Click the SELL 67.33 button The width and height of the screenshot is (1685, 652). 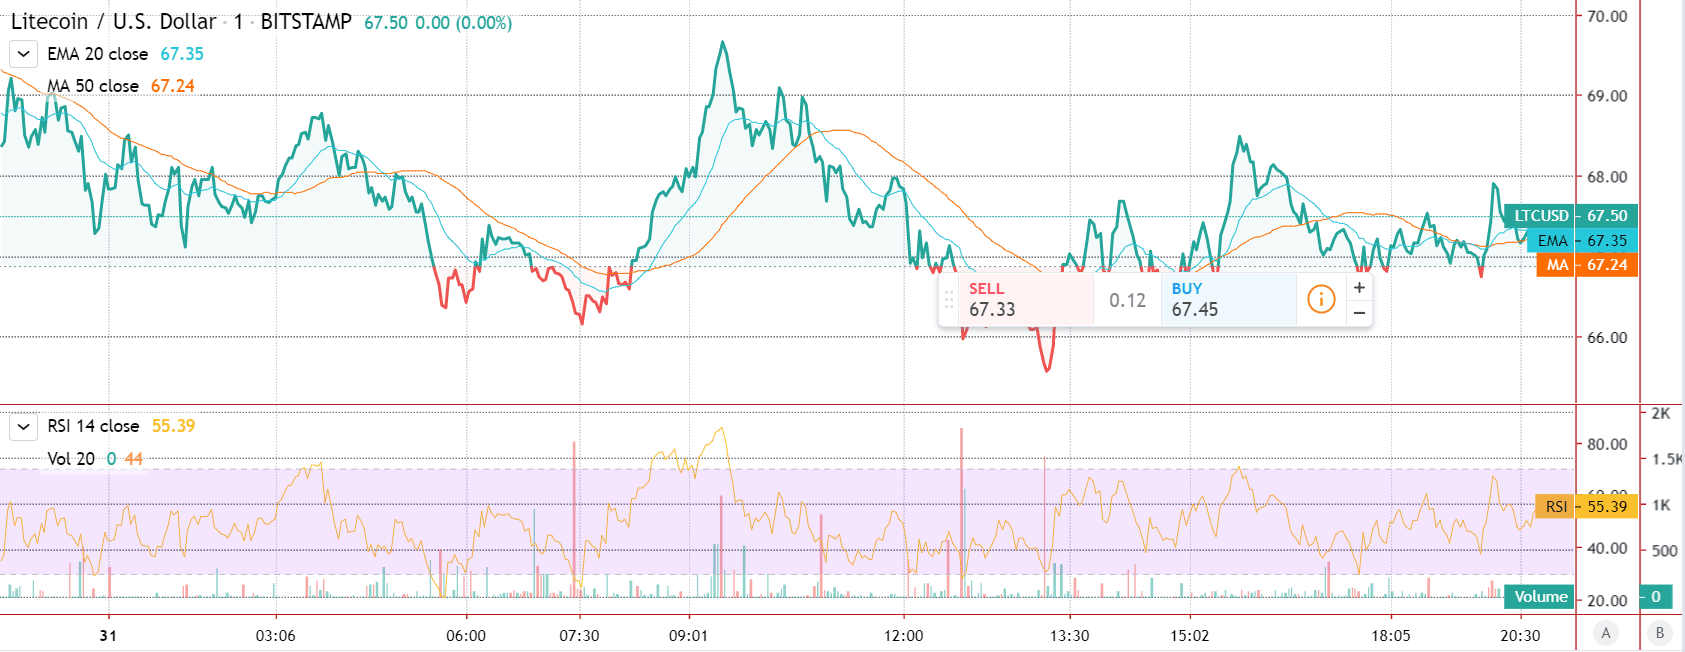point(1026,299)
